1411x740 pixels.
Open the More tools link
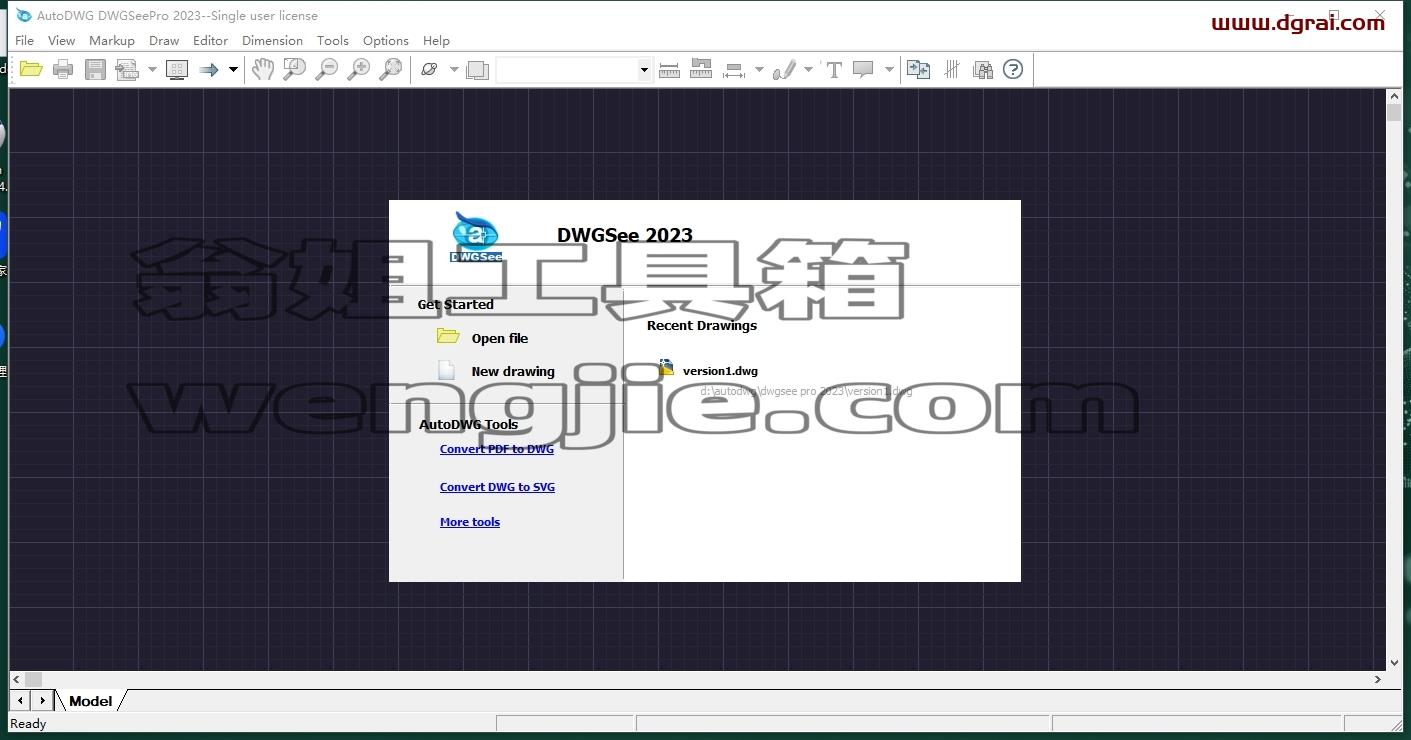470,522
